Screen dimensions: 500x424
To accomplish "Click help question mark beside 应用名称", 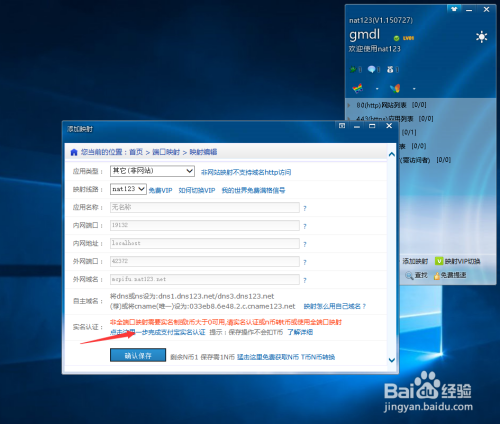I will tap(305, 208).
